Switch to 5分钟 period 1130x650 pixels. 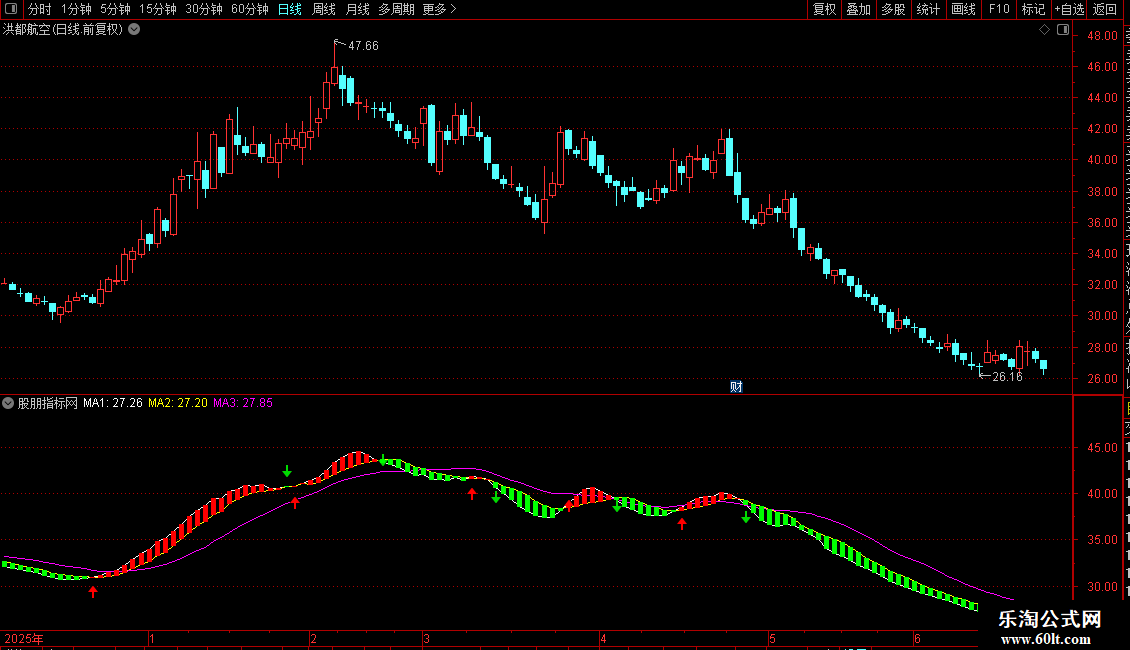115,9
